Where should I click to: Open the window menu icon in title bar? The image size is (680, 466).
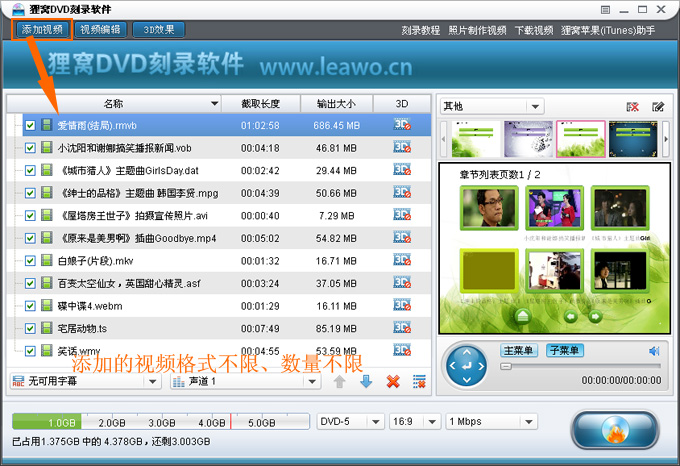pyautogui.click(x=605, y=10)
